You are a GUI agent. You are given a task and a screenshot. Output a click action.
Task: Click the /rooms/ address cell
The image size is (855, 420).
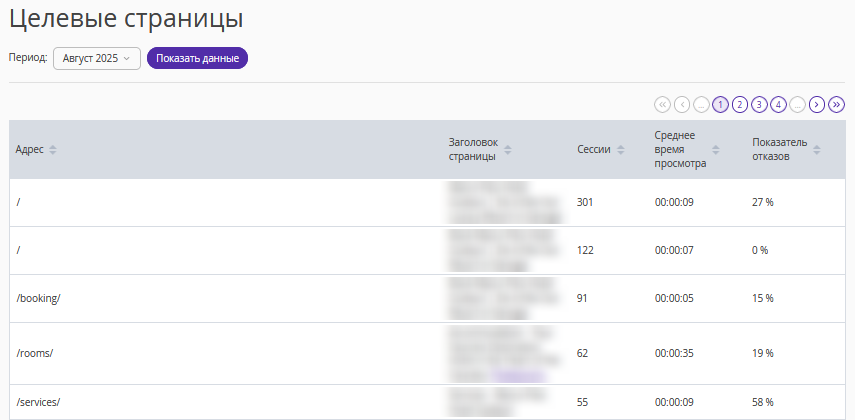pyautogui.click(x=35, y=353)
